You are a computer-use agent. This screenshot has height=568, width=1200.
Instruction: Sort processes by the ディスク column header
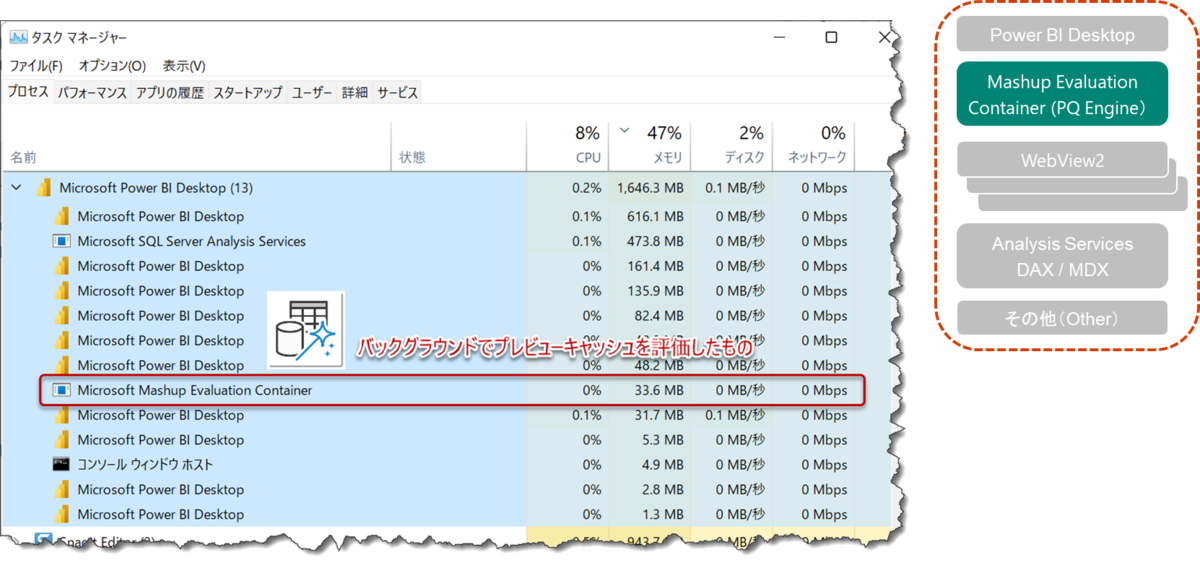(x=745, y=158)
